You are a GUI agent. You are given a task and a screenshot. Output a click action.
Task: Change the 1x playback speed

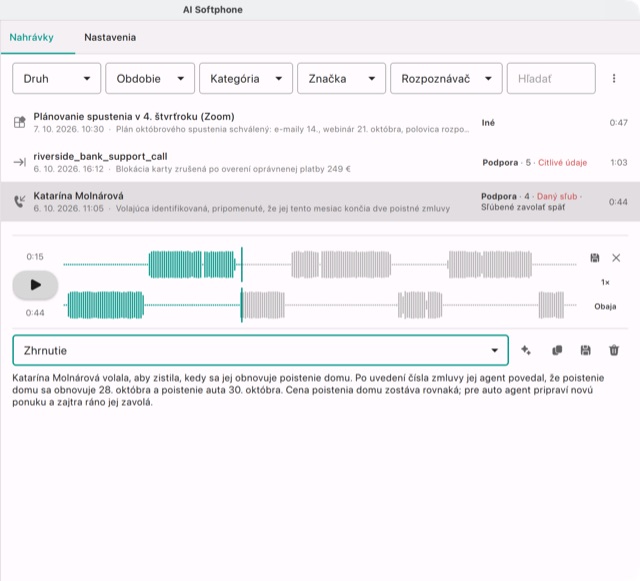click(x=605, y=282)
